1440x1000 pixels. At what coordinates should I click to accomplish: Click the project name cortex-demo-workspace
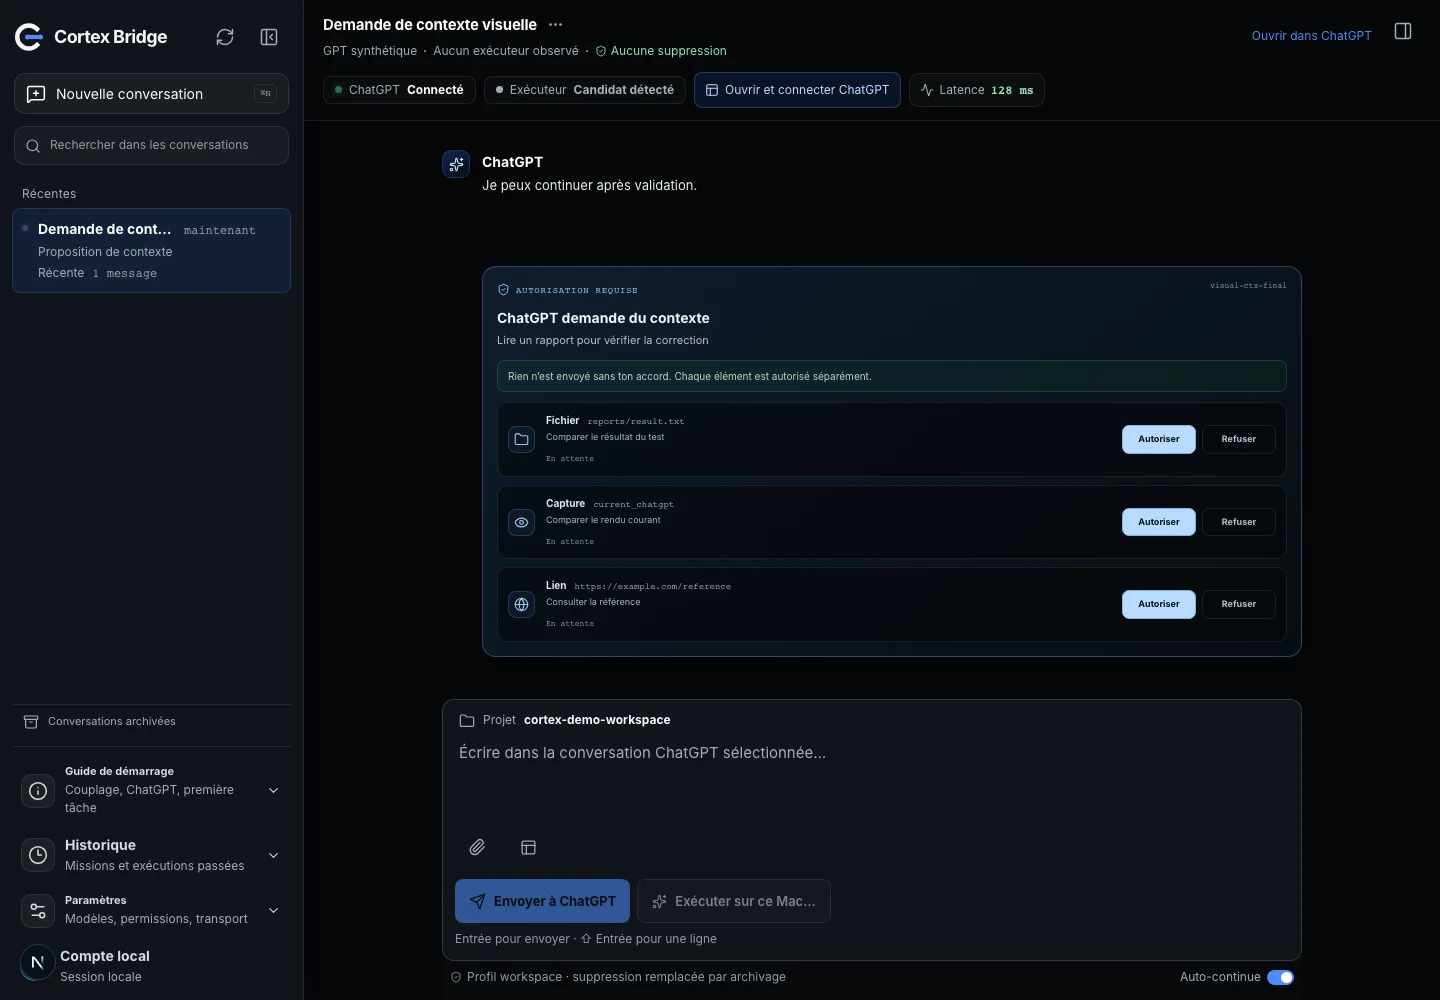597,720
